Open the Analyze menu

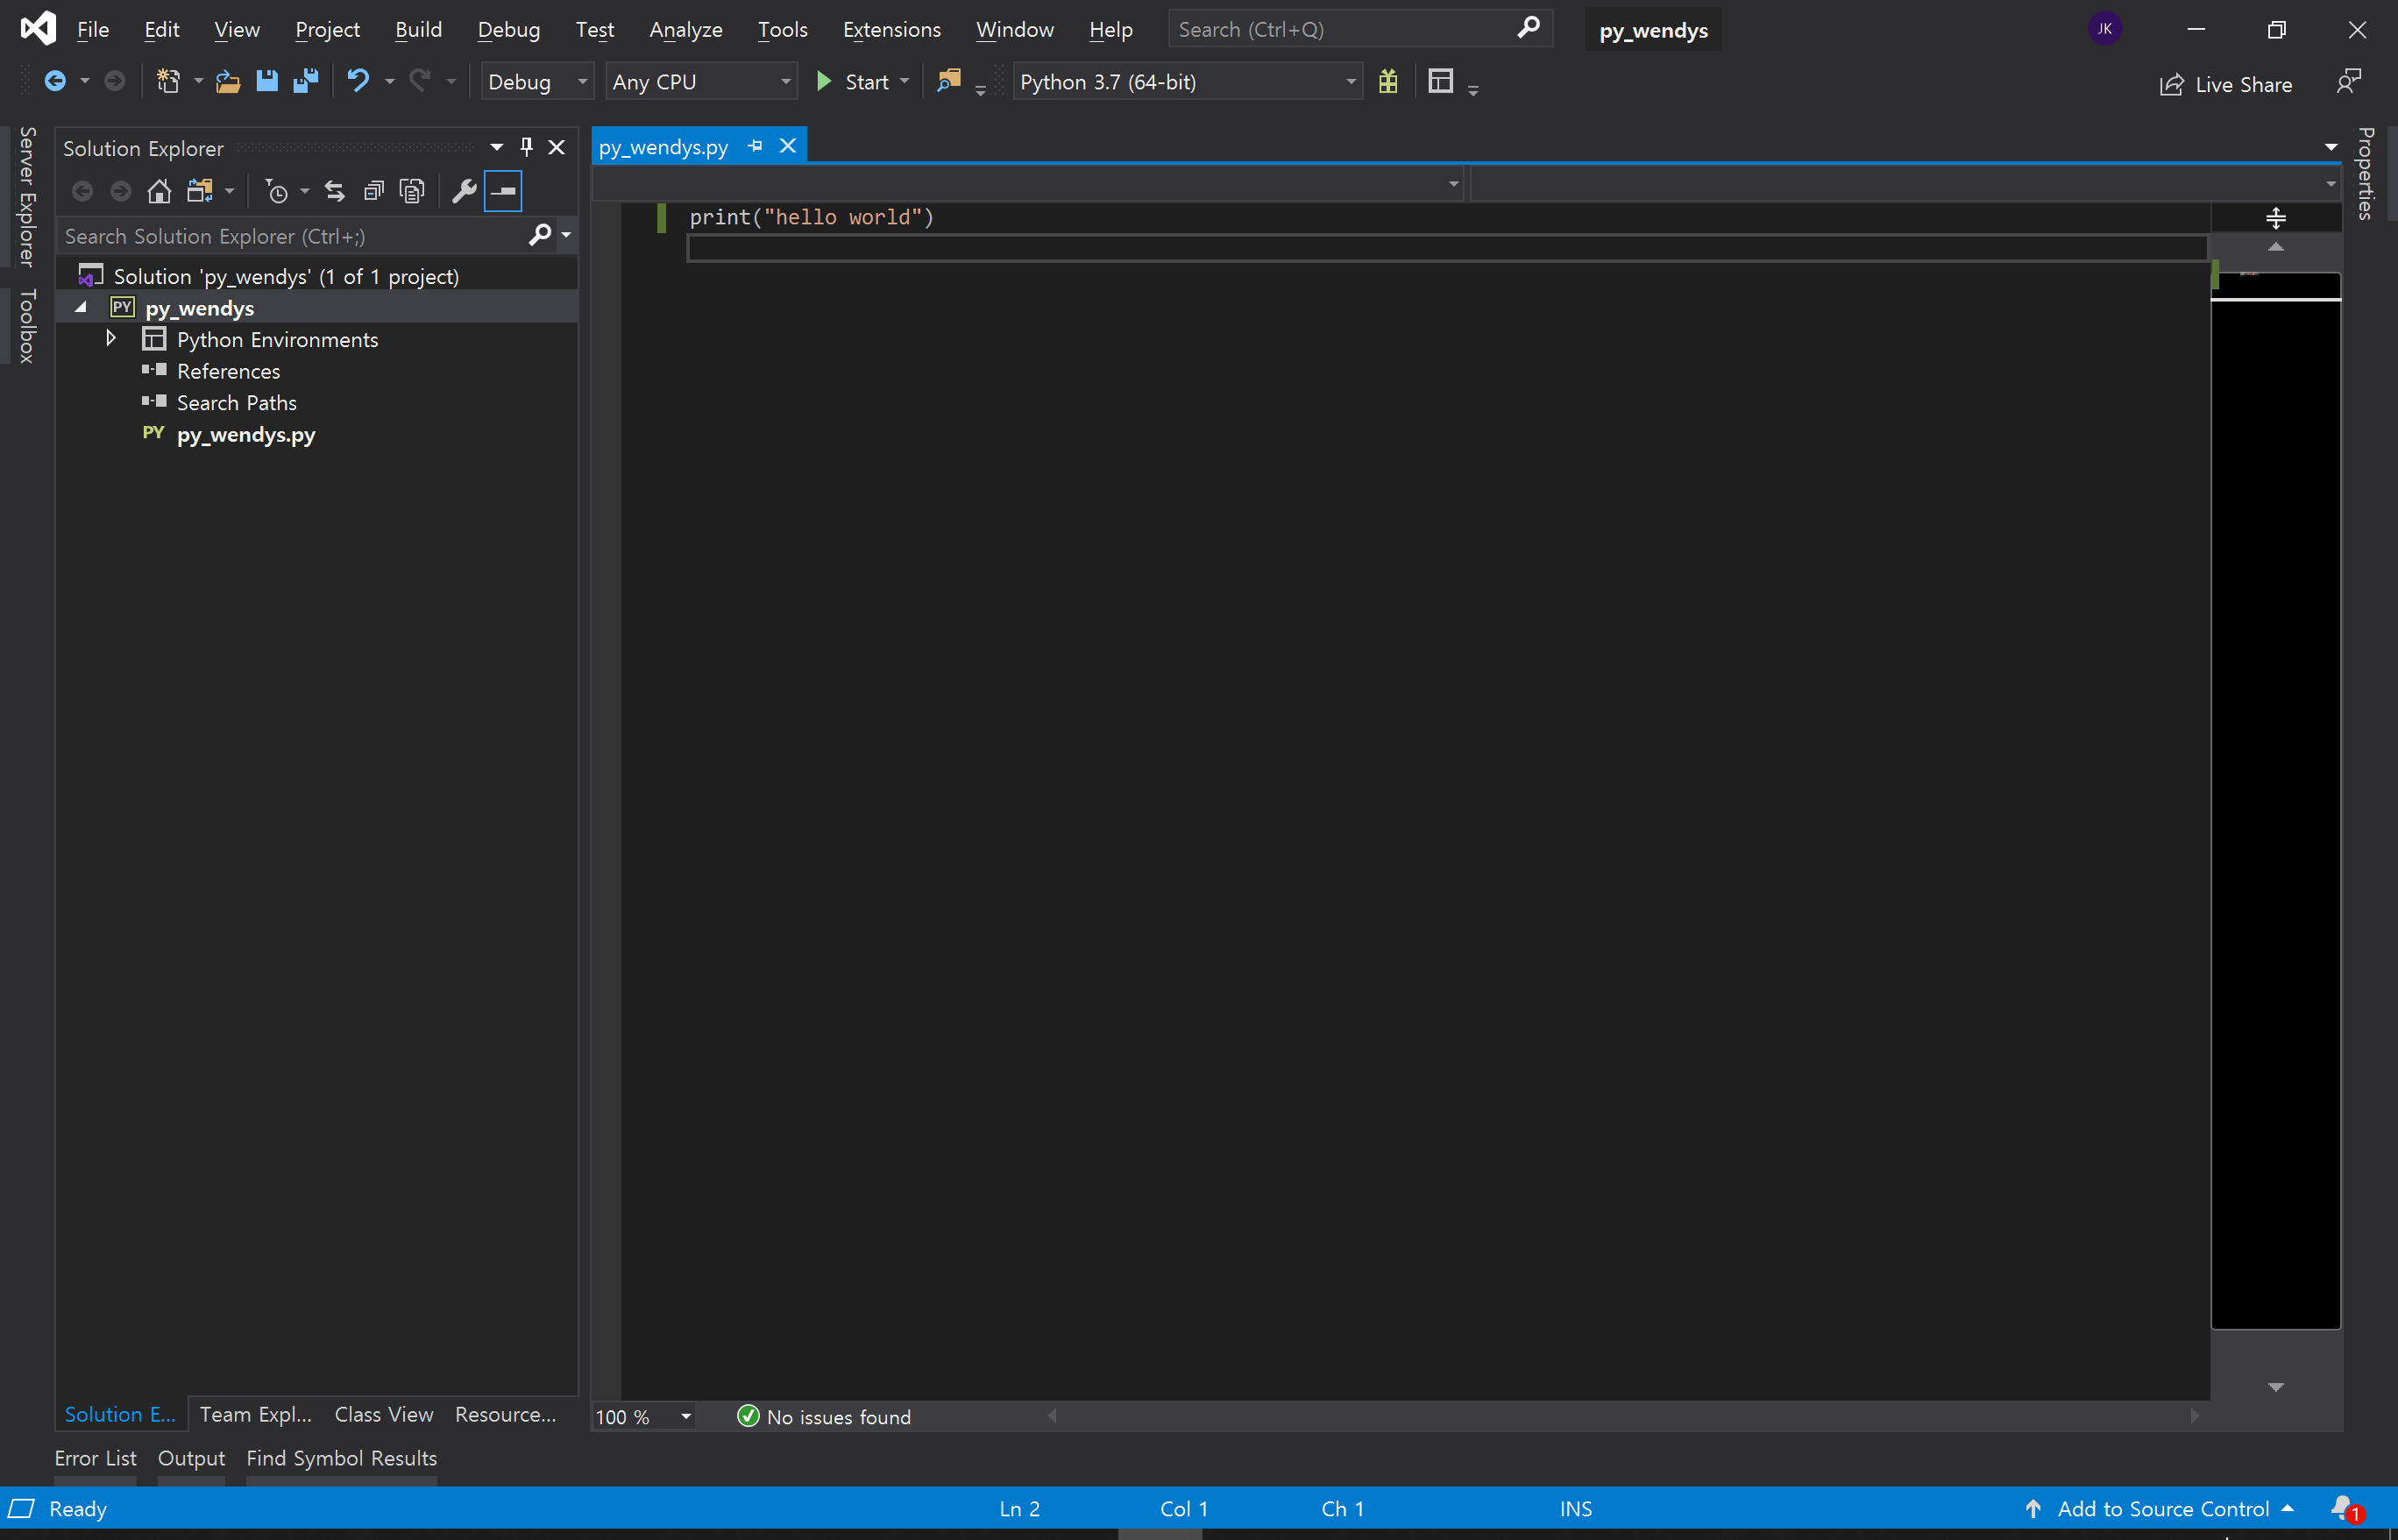pyautogui.click(x=685, y=29)
